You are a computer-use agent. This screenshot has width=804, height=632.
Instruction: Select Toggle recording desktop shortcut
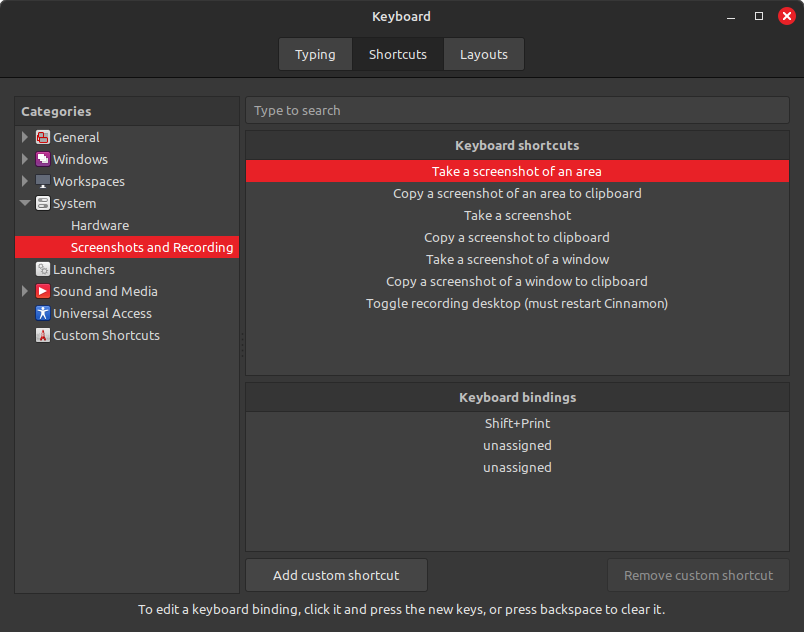tap(517, 304)
